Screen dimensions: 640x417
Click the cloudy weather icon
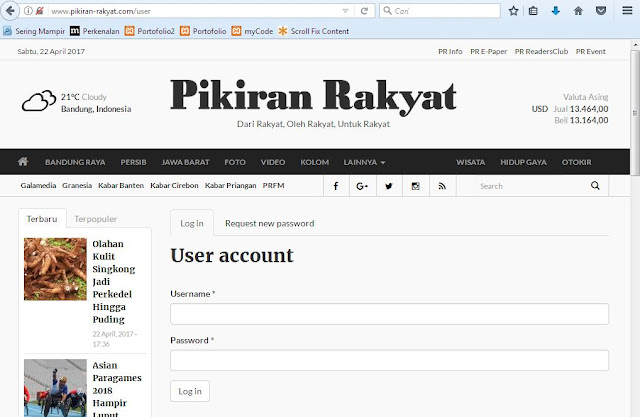[39, 101]
